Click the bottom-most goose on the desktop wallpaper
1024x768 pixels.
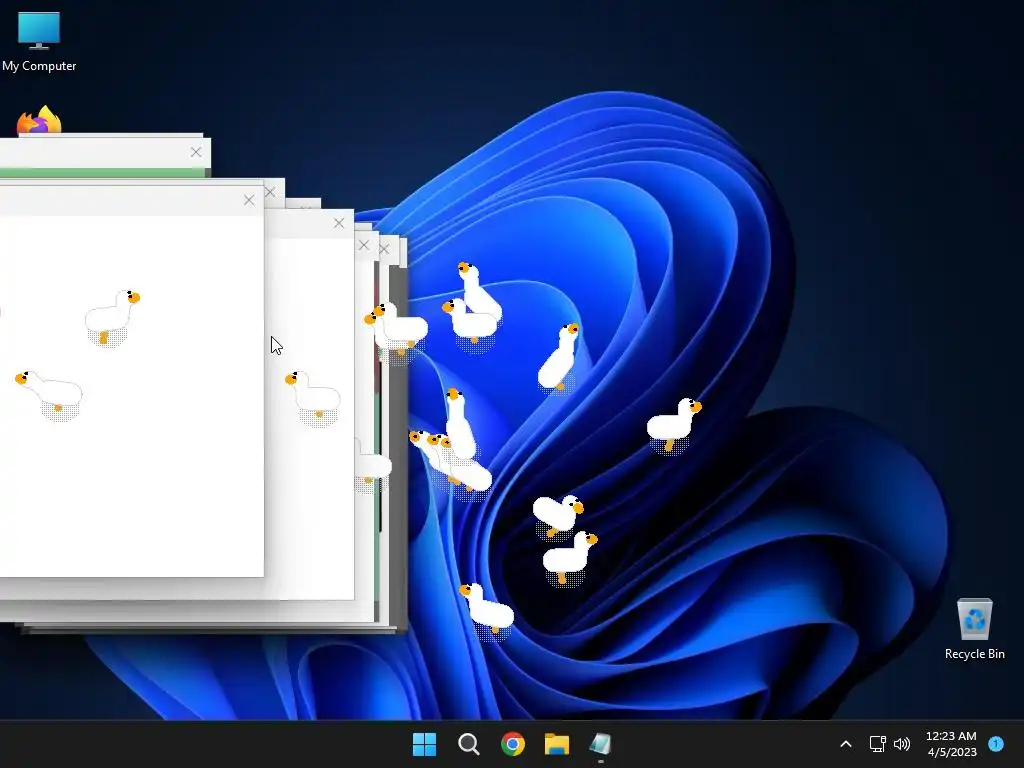click(487, 611)
